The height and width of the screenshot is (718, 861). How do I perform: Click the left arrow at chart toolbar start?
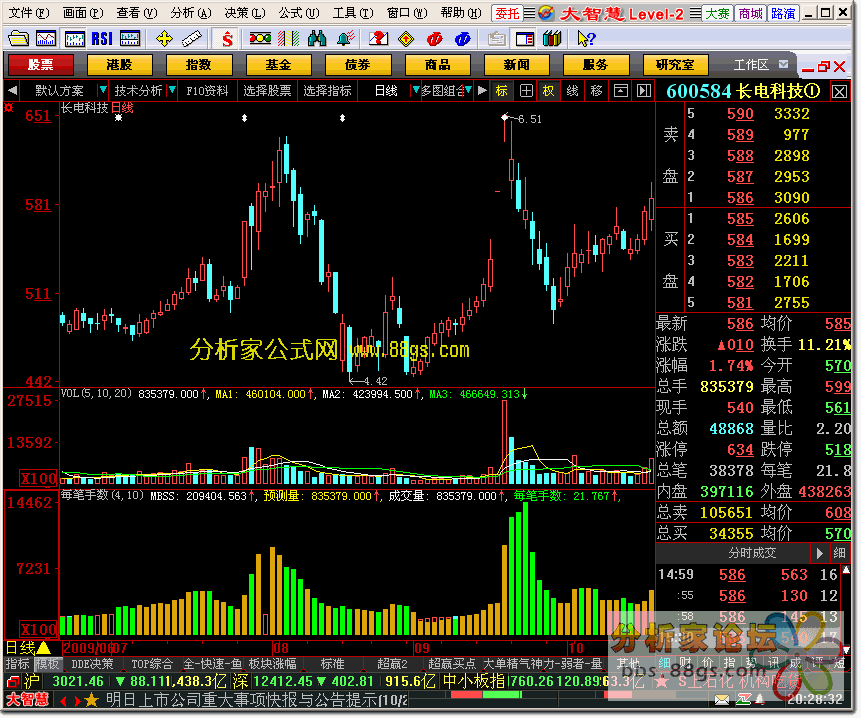(x=12, y=90)
